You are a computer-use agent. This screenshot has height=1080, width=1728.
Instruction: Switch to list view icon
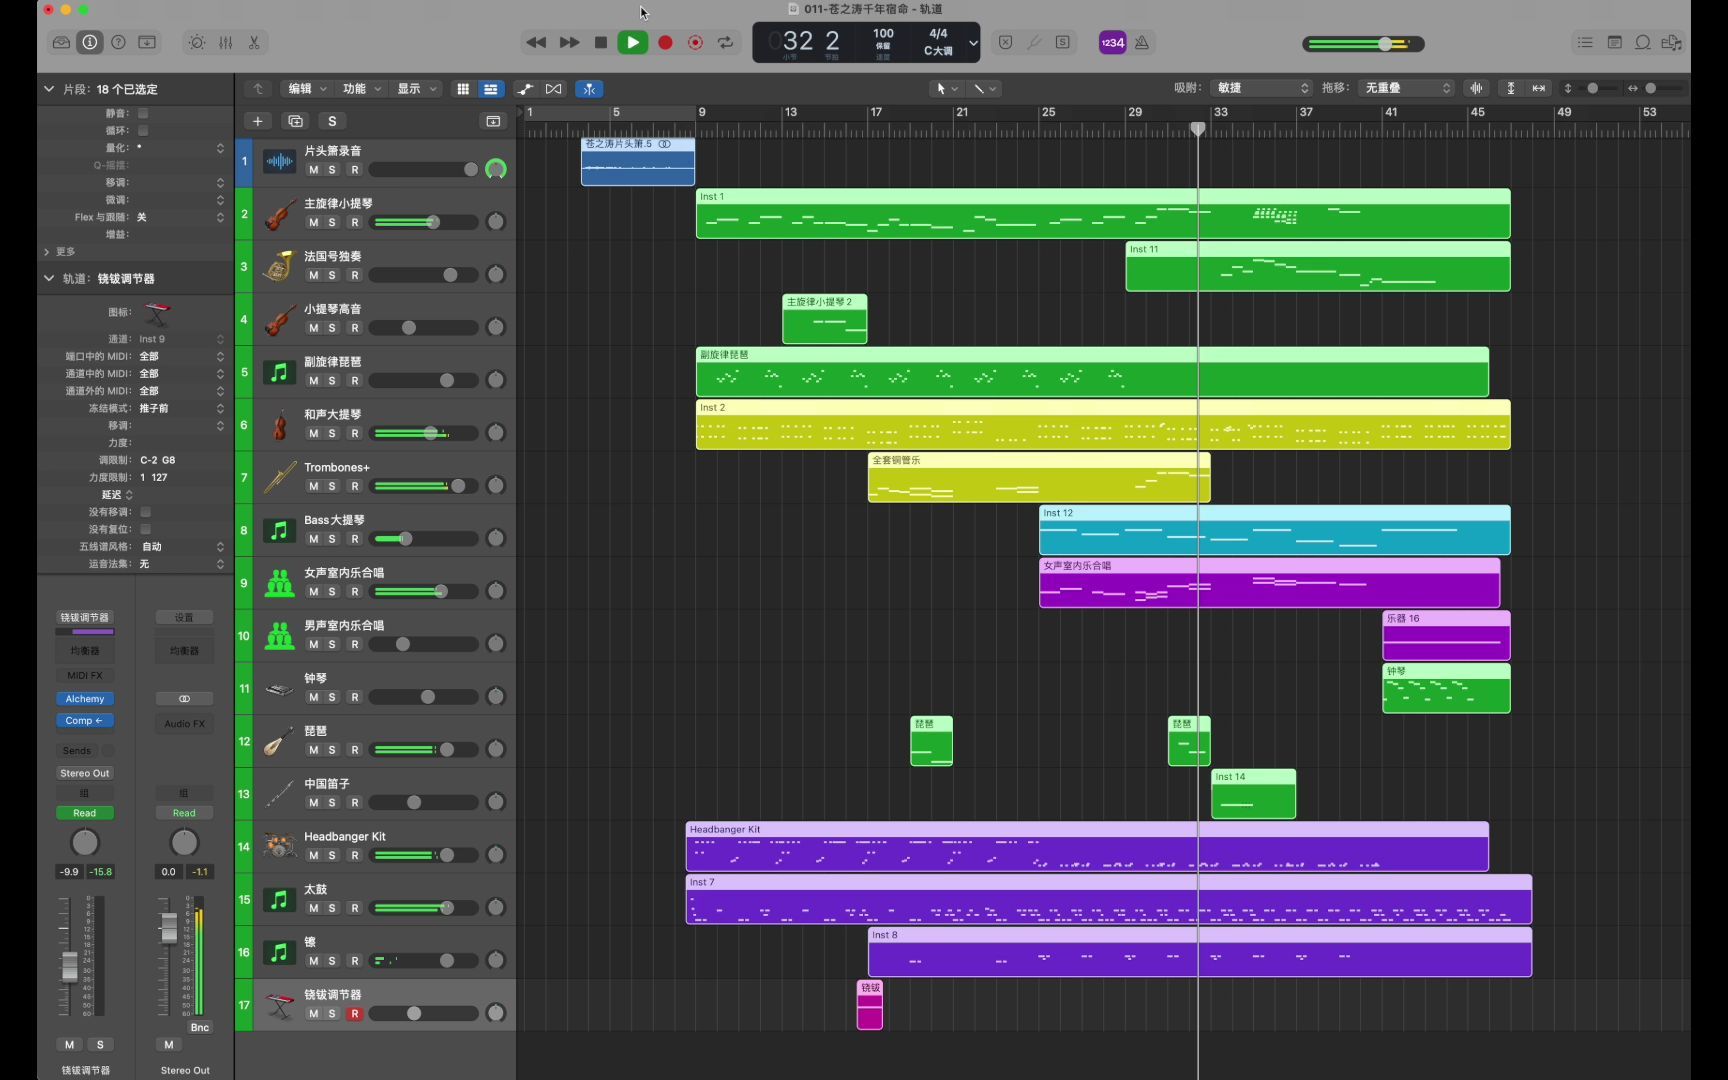490,89
